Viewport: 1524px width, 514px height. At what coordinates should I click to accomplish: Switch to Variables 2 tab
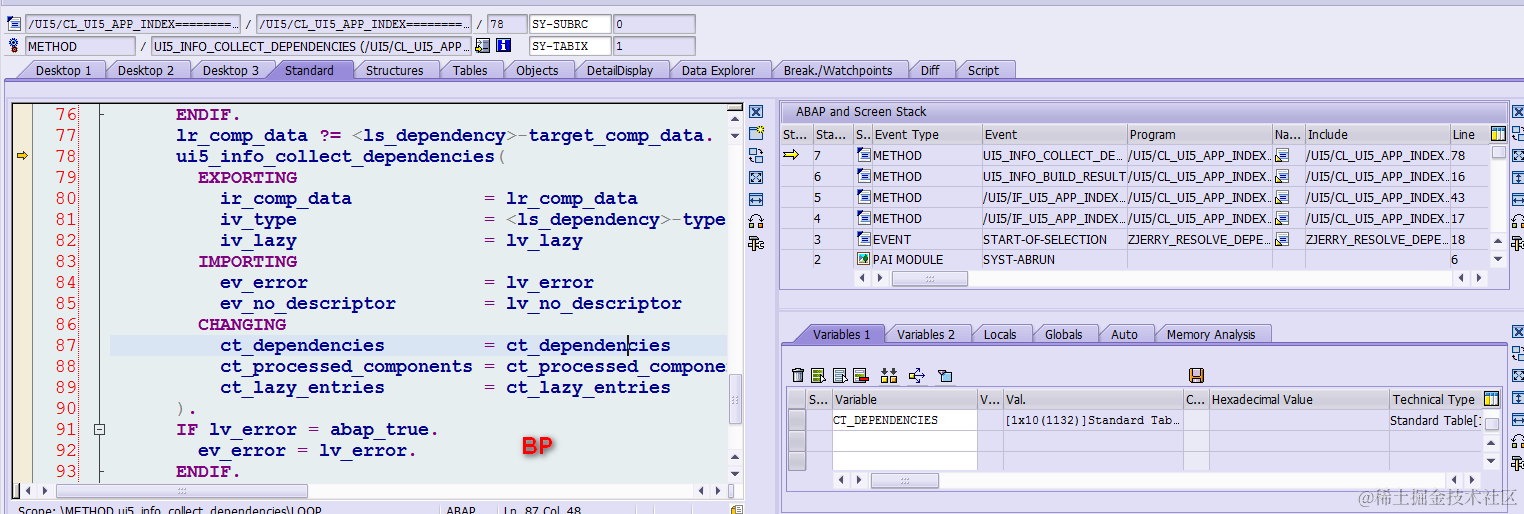[926, 334]
